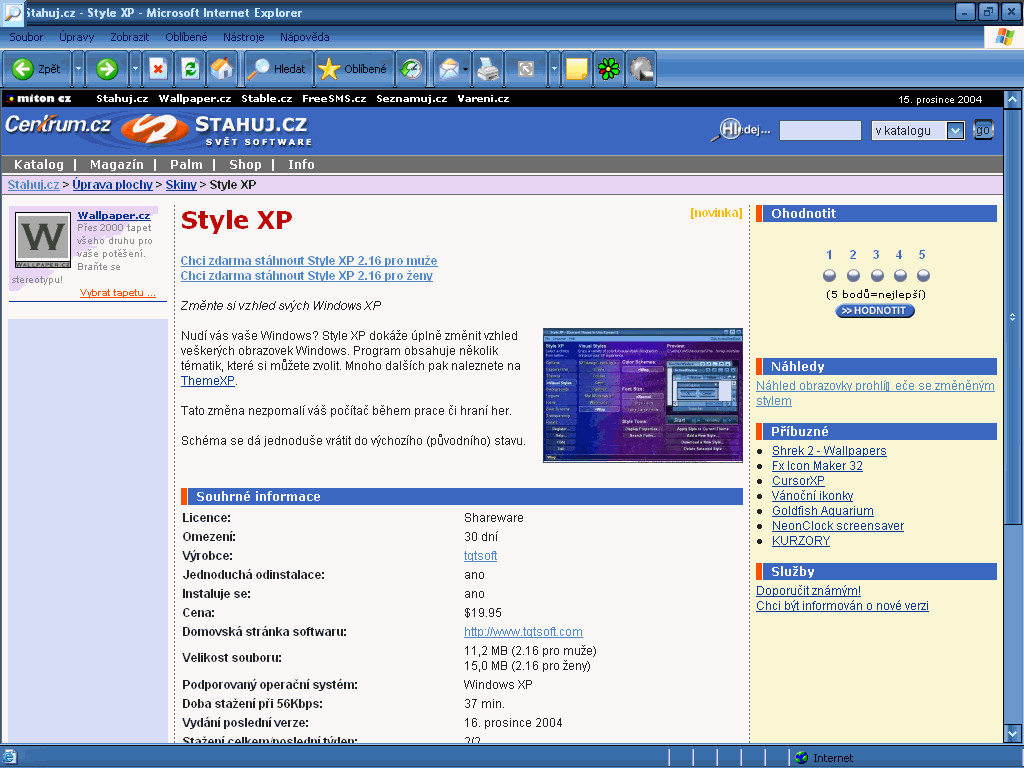
Task: Click the green Forward arrow button
Action: (106, 69)
